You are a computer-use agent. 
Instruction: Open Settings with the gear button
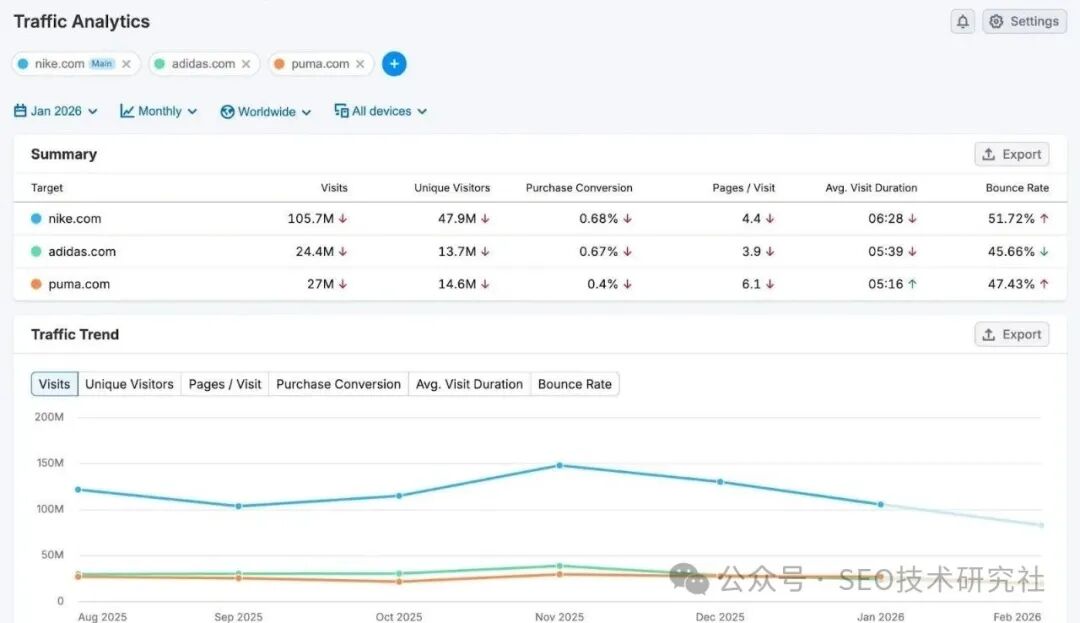point(1024,22)
